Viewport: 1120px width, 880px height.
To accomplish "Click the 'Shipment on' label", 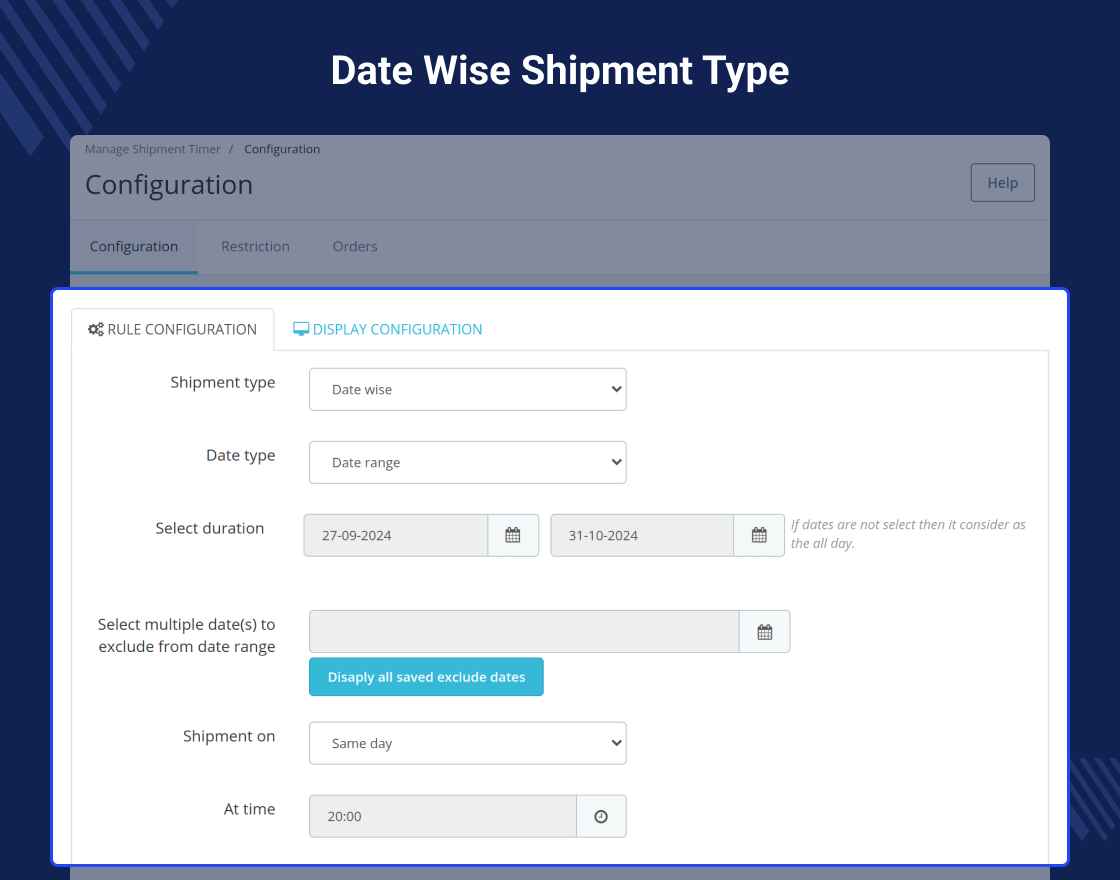I will [x=229, y=736].
